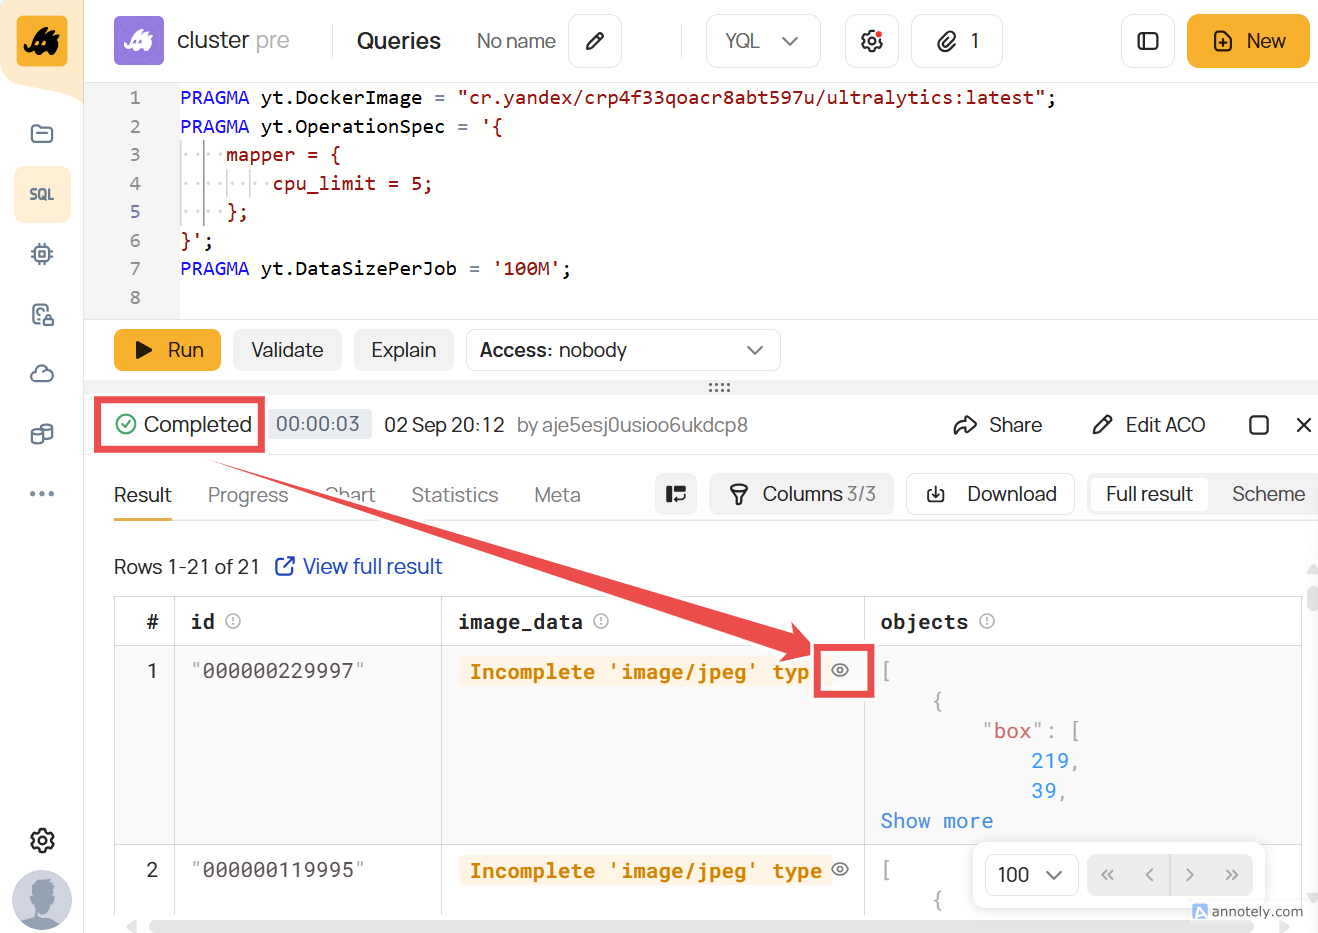Toggle the side panel layout icon
1318x933 pixels.
(x=1147, y=41)
